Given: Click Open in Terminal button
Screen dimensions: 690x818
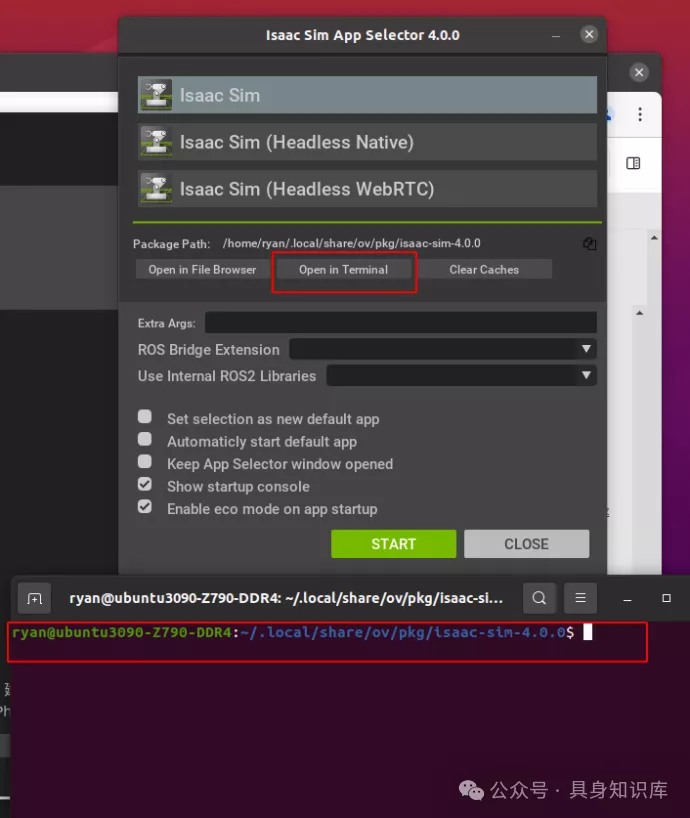Looking at the screenshot, I should [343, 270].
